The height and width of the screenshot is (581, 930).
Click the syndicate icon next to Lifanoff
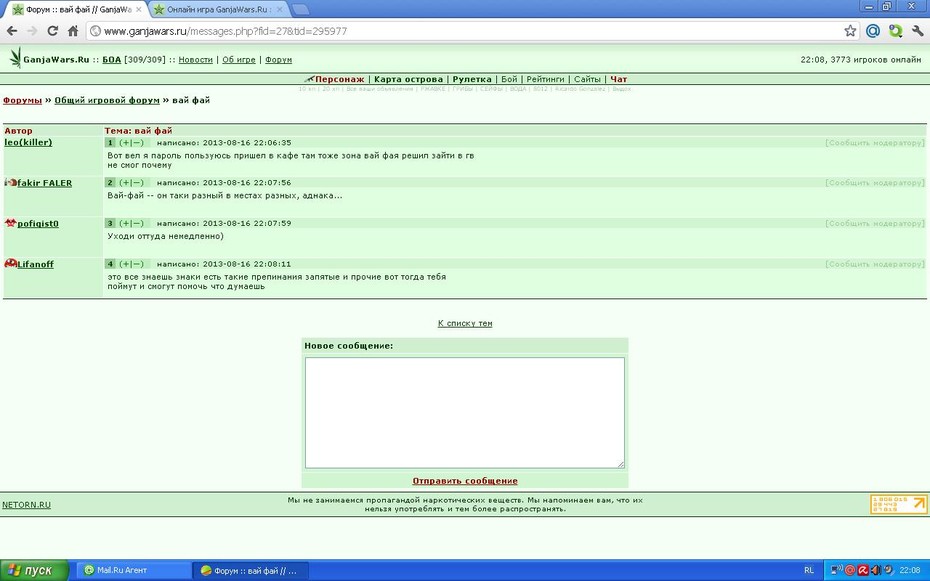(x=10, y=264)
